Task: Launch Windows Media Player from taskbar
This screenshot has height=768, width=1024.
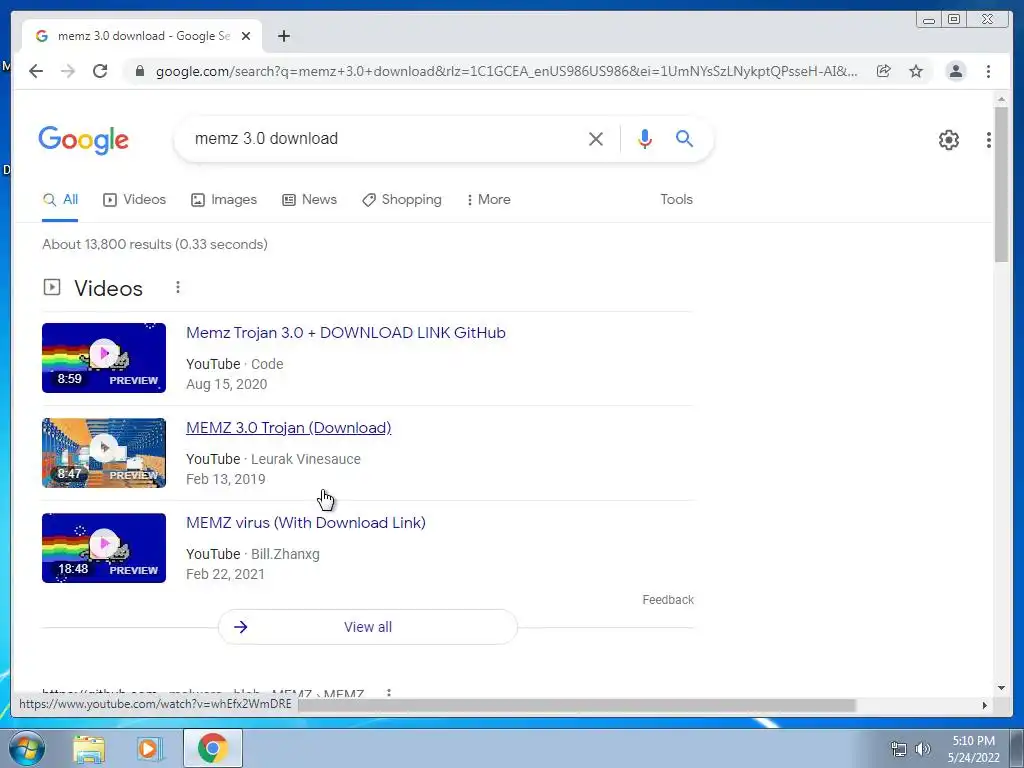Action: 149,749
